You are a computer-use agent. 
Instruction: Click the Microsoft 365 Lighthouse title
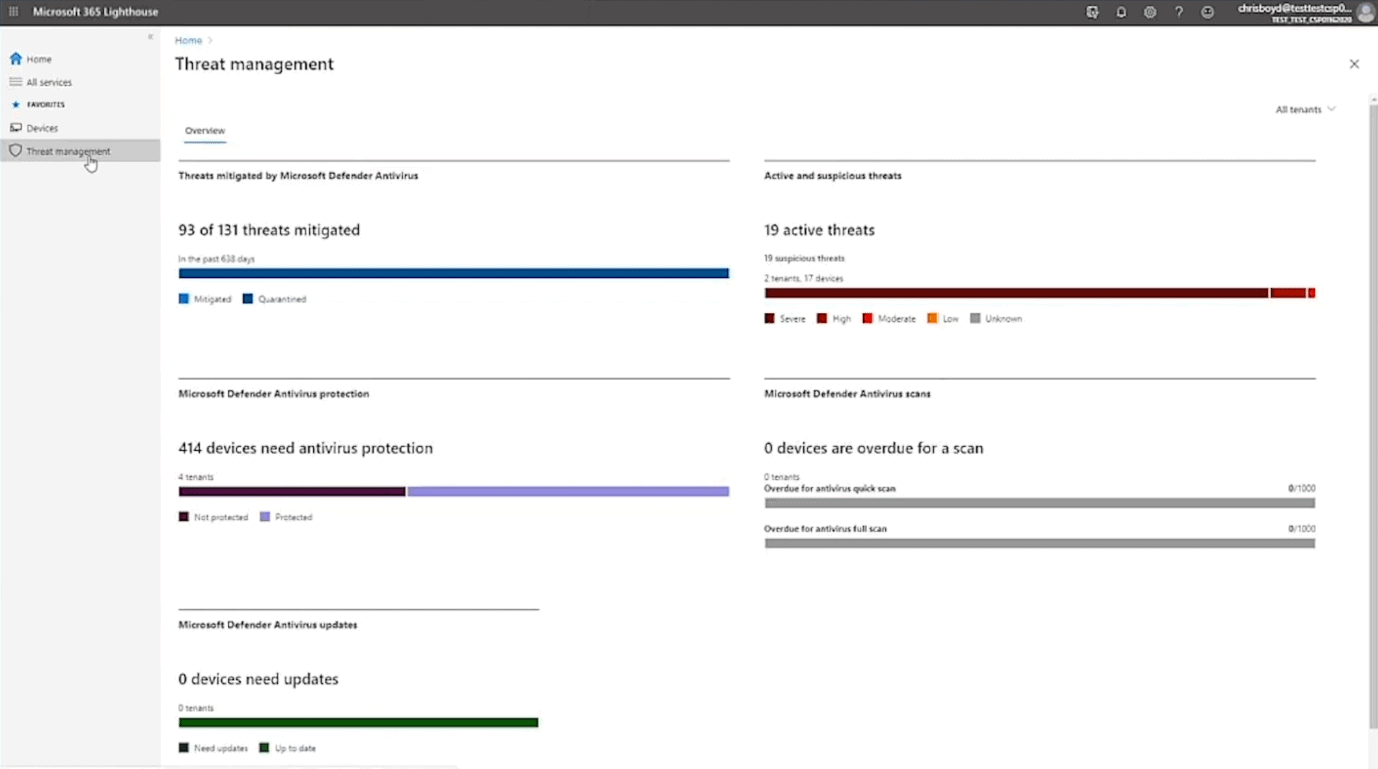(95, 12)
